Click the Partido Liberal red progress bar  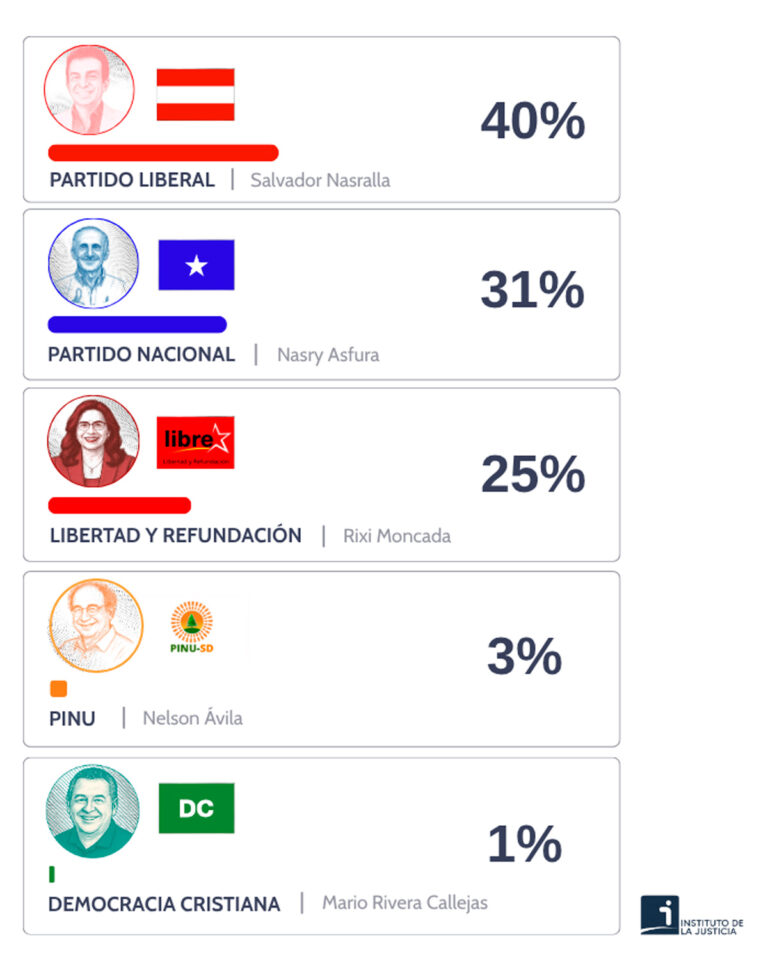pyautogui.click(x=163, y=153)
